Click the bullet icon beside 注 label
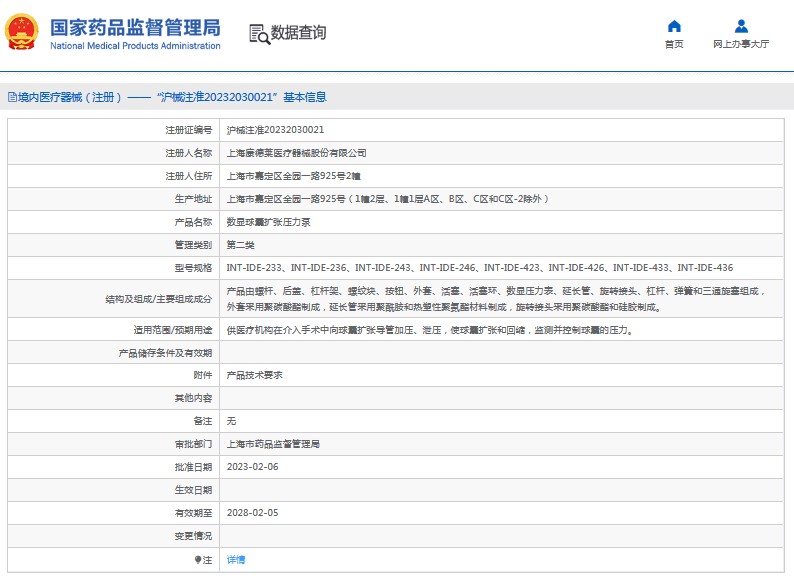This screenshot has height=580, width=794. click(x=198, y=560)
